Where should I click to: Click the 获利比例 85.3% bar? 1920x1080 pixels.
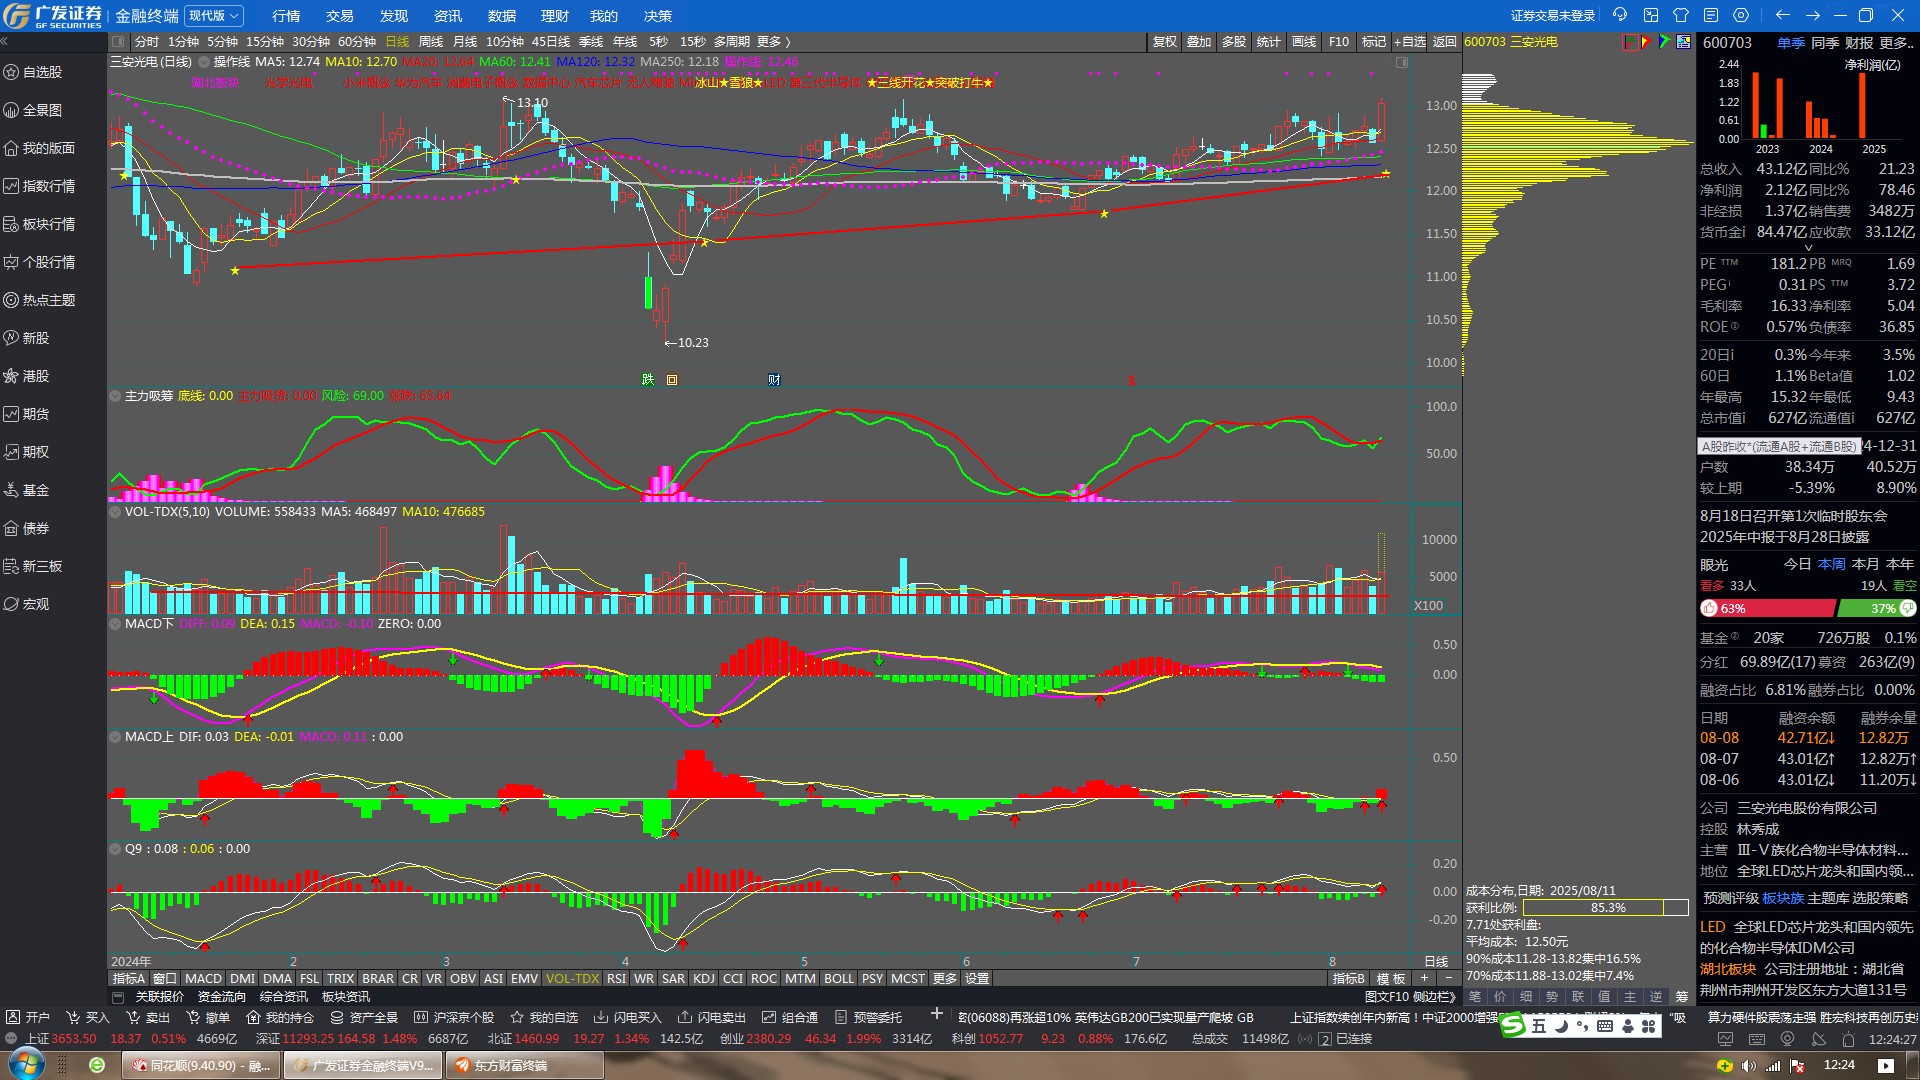pos(1604,908)
